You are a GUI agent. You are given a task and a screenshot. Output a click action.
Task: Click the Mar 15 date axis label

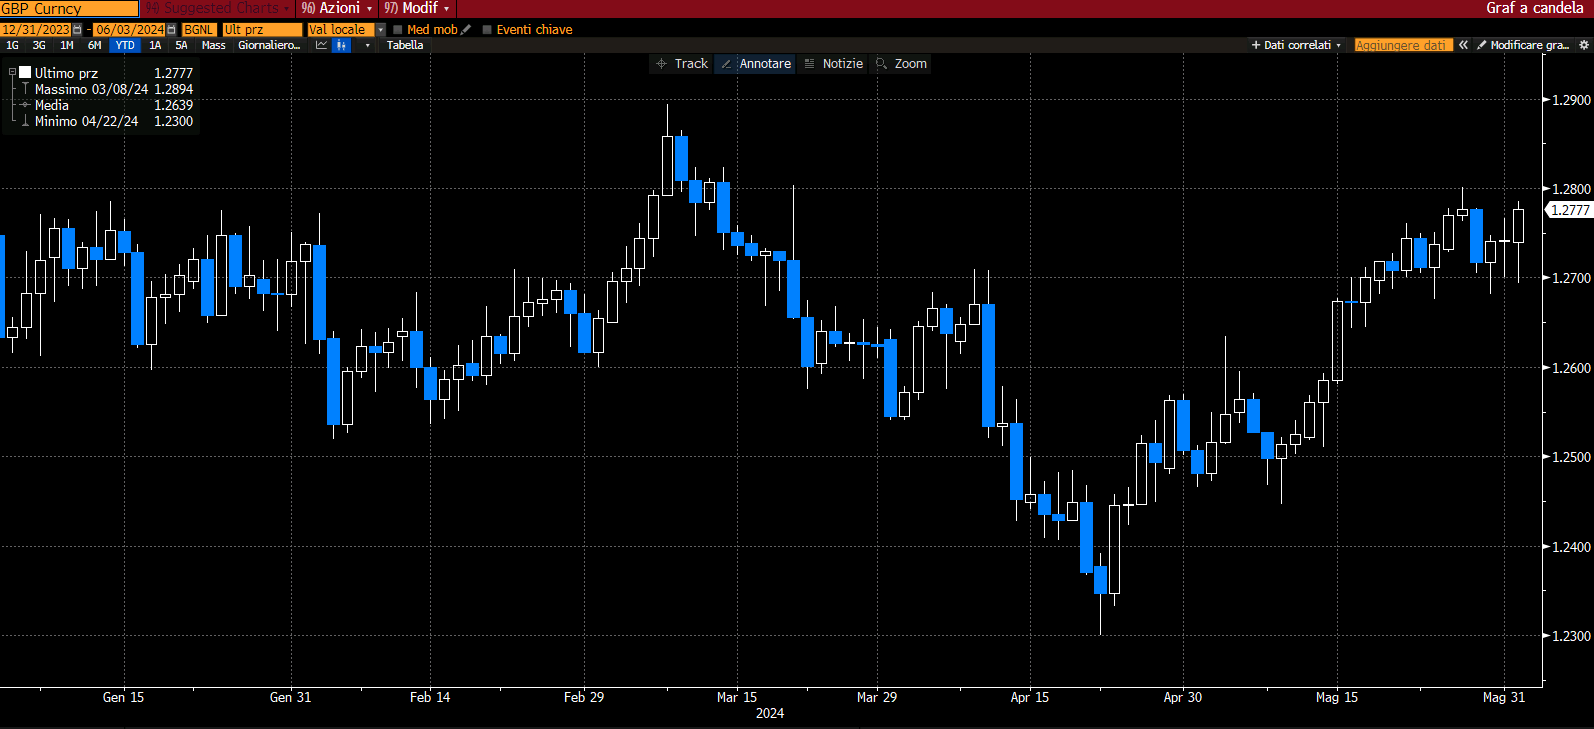click(x=737, y=697)
